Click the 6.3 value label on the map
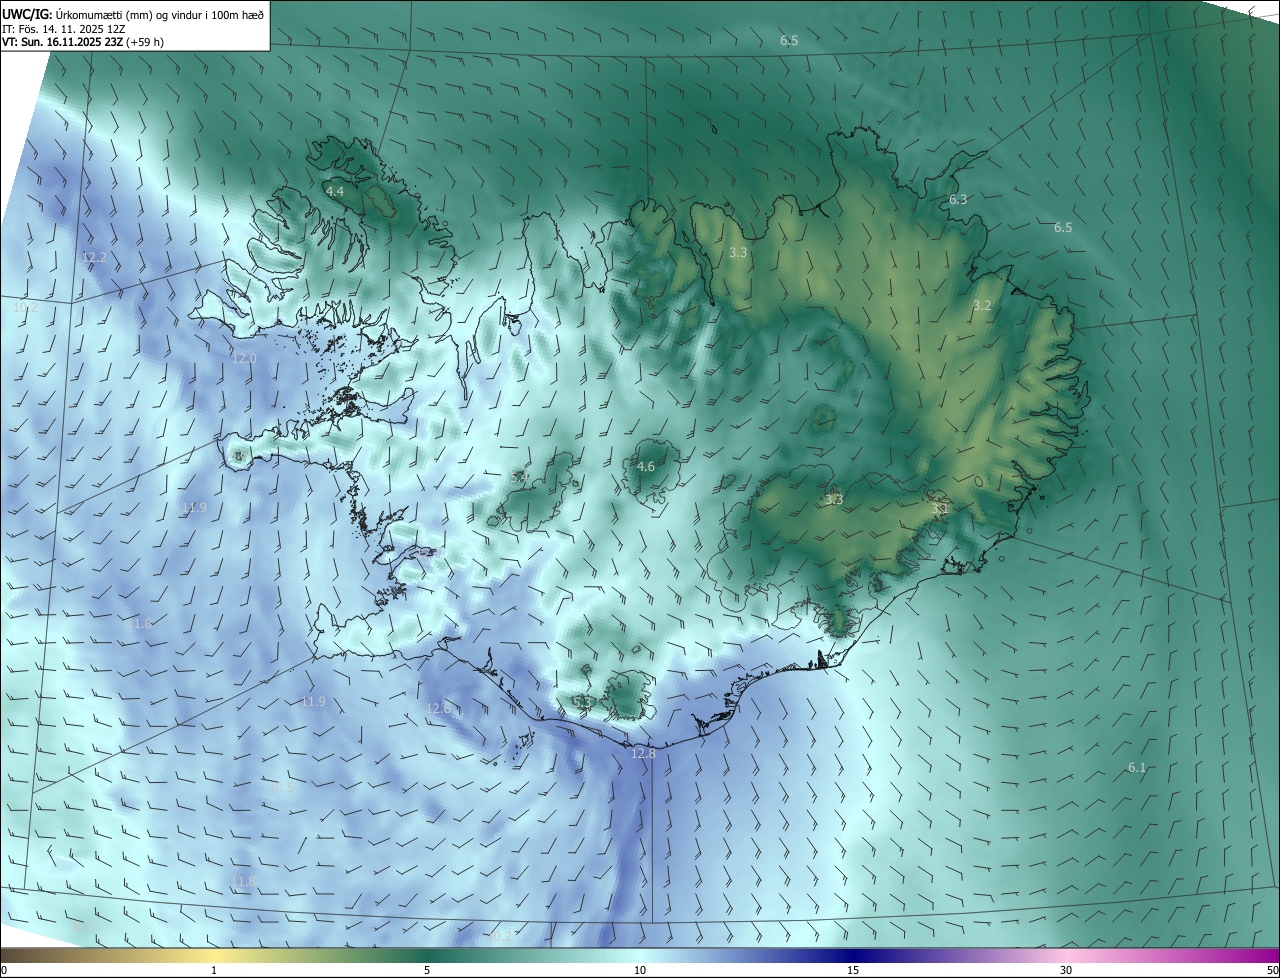 [958, 200]
